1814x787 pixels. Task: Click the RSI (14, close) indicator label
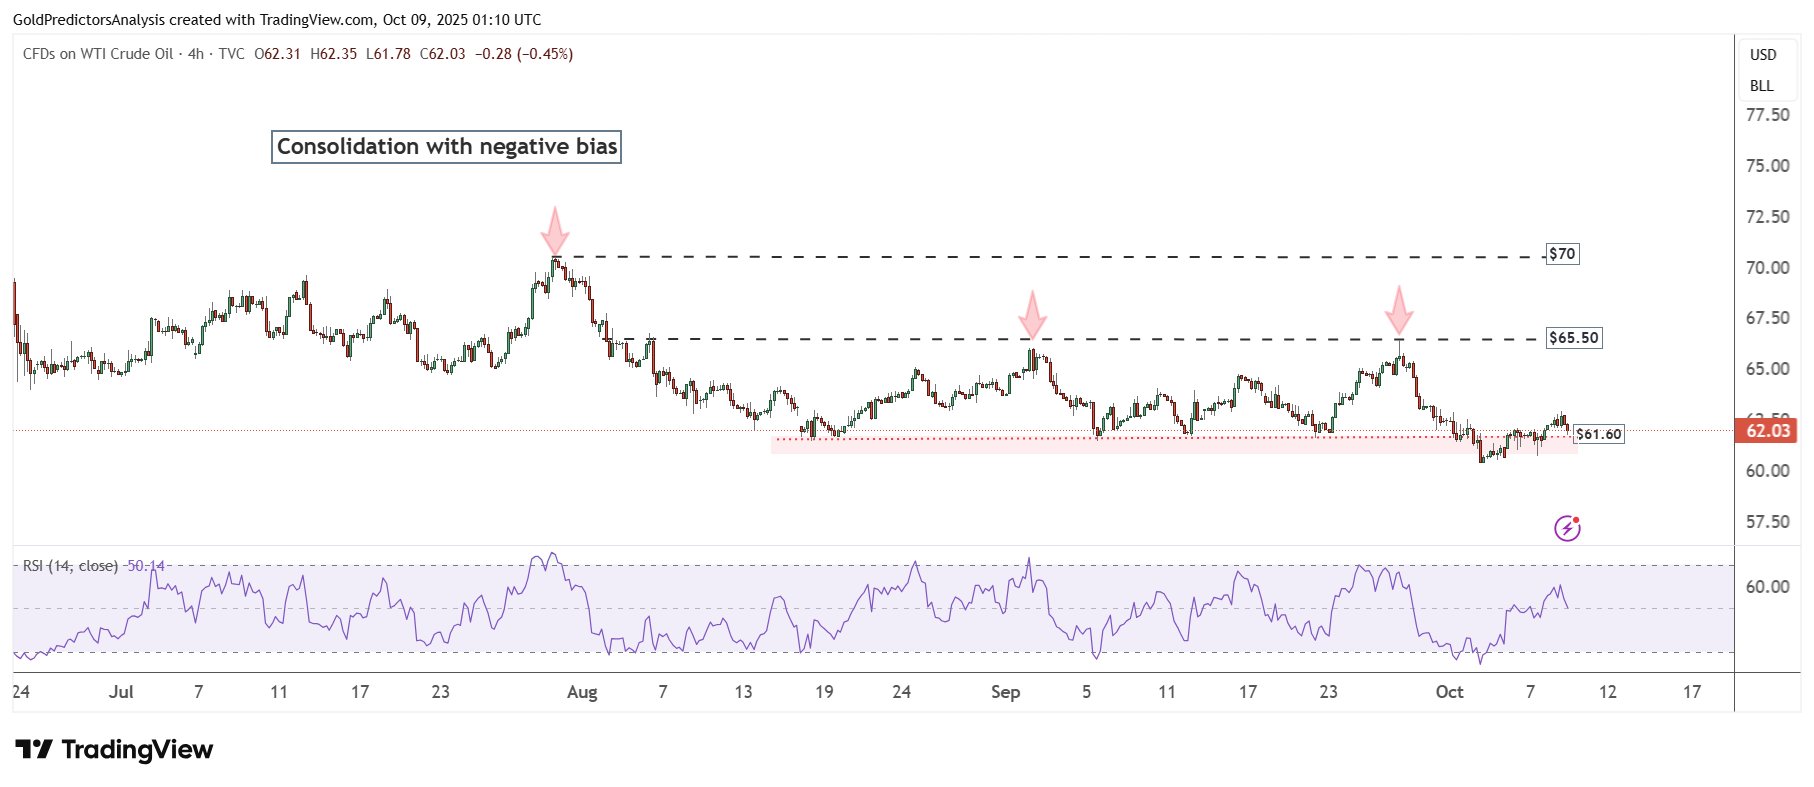point(70,566)
